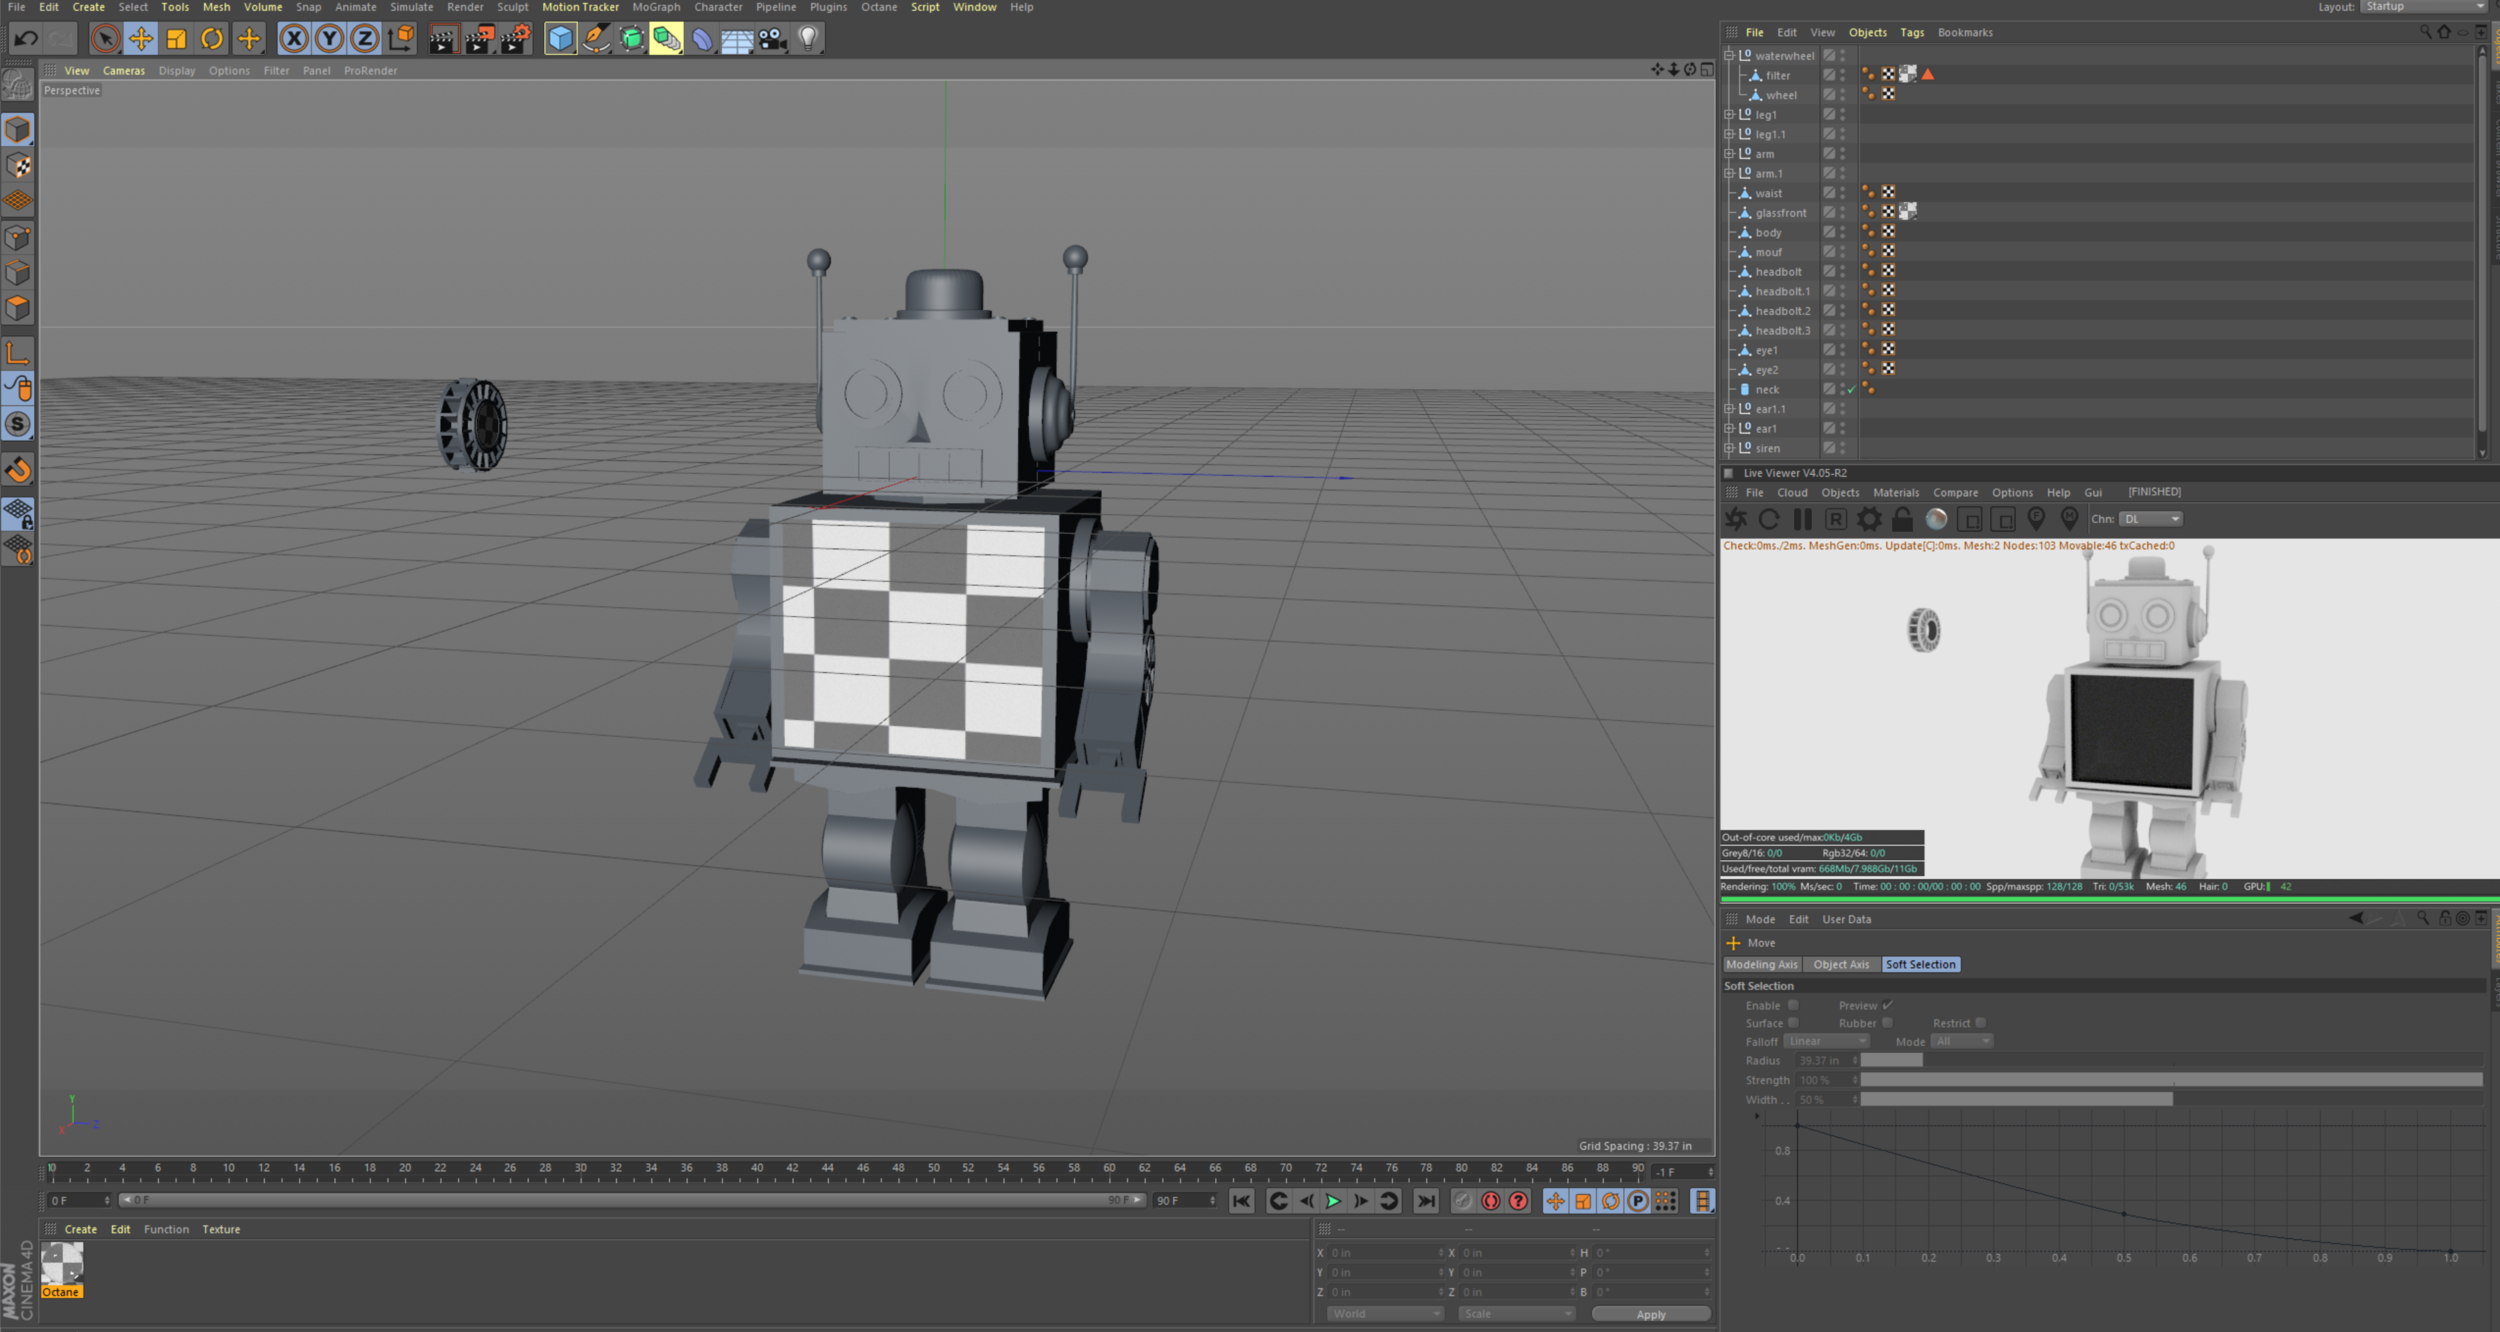Toggle the Rubber checkbox

tap(1887, 1023)
